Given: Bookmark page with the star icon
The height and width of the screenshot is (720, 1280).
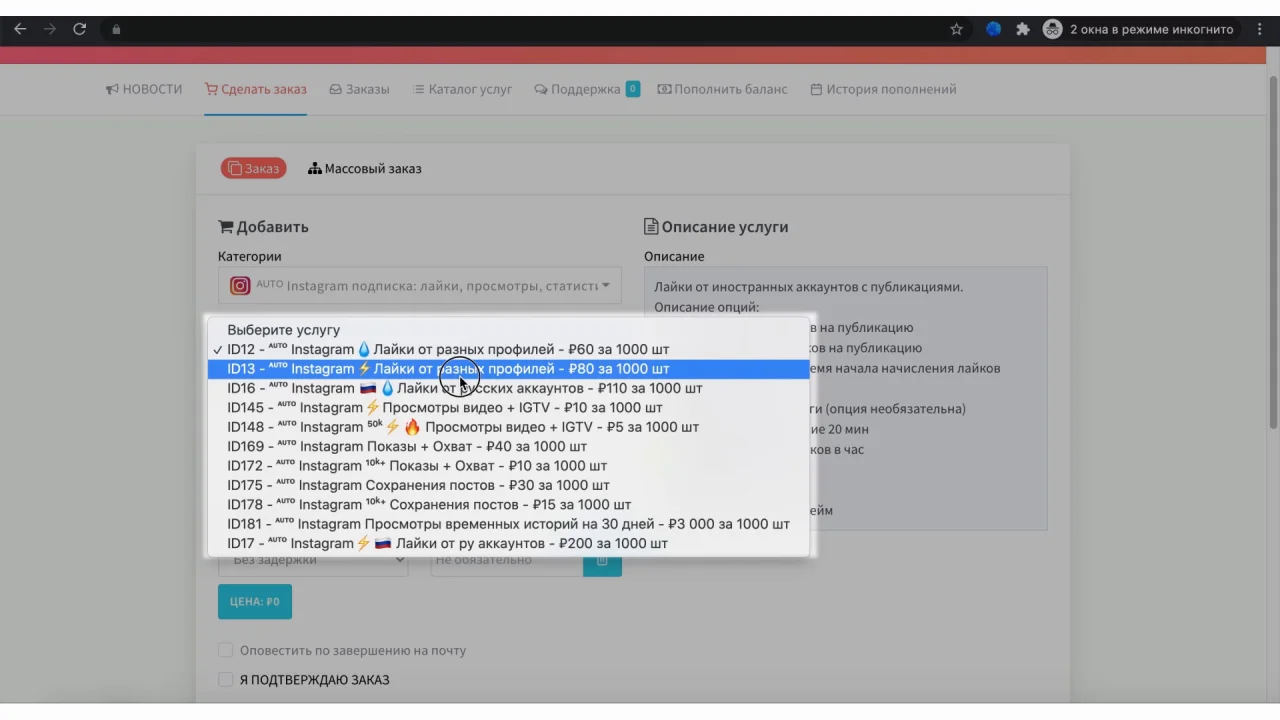Looking at the screenshot, I should point(956,29).
